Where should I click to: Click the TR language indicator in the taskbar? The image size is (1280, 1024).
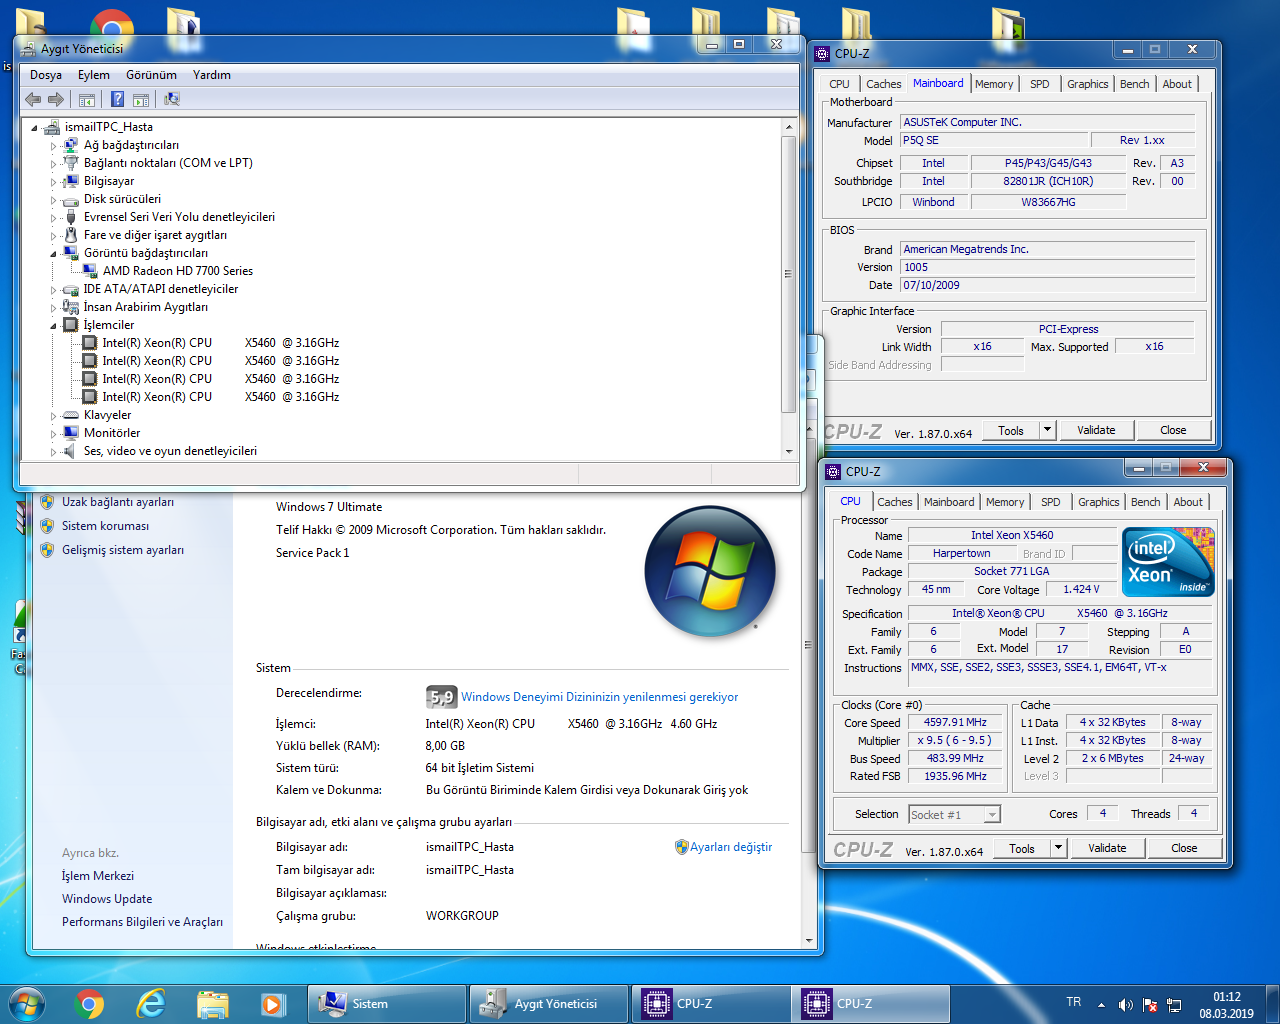point(1073,1002)
